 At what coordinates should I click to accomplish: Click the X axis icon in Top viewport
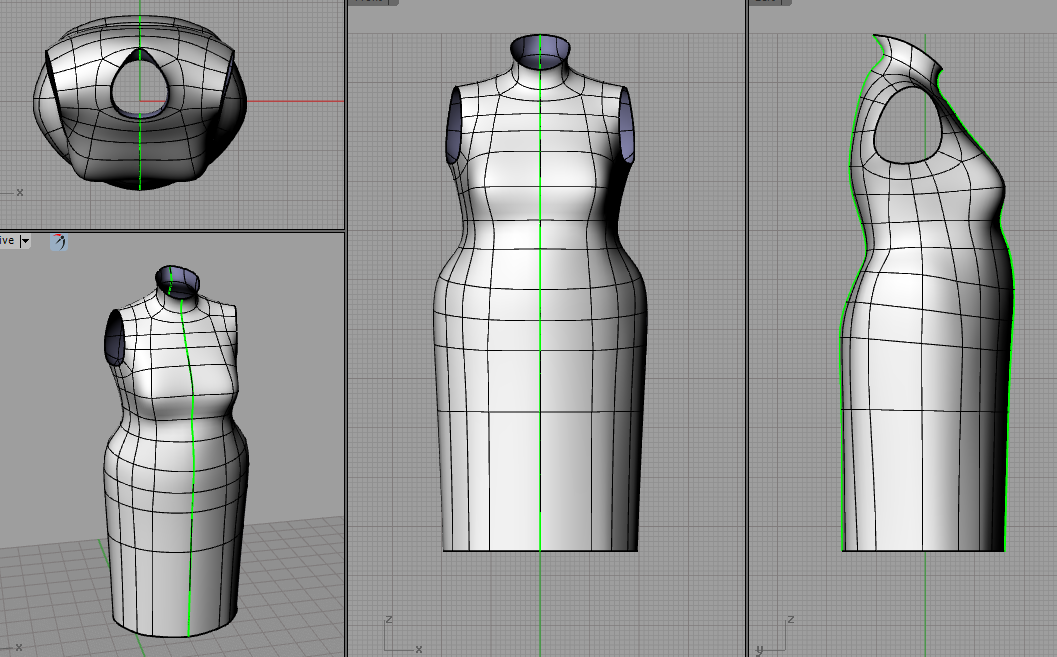(12, 190)
